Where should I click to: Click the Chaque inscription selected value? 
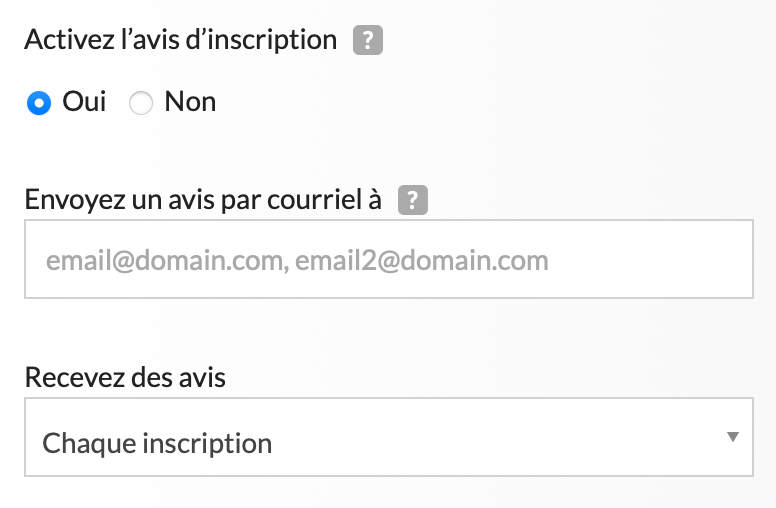tap(157, 443)
